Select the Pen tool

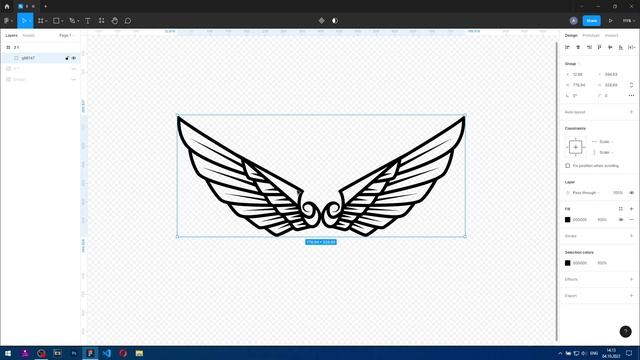(72, 20)
